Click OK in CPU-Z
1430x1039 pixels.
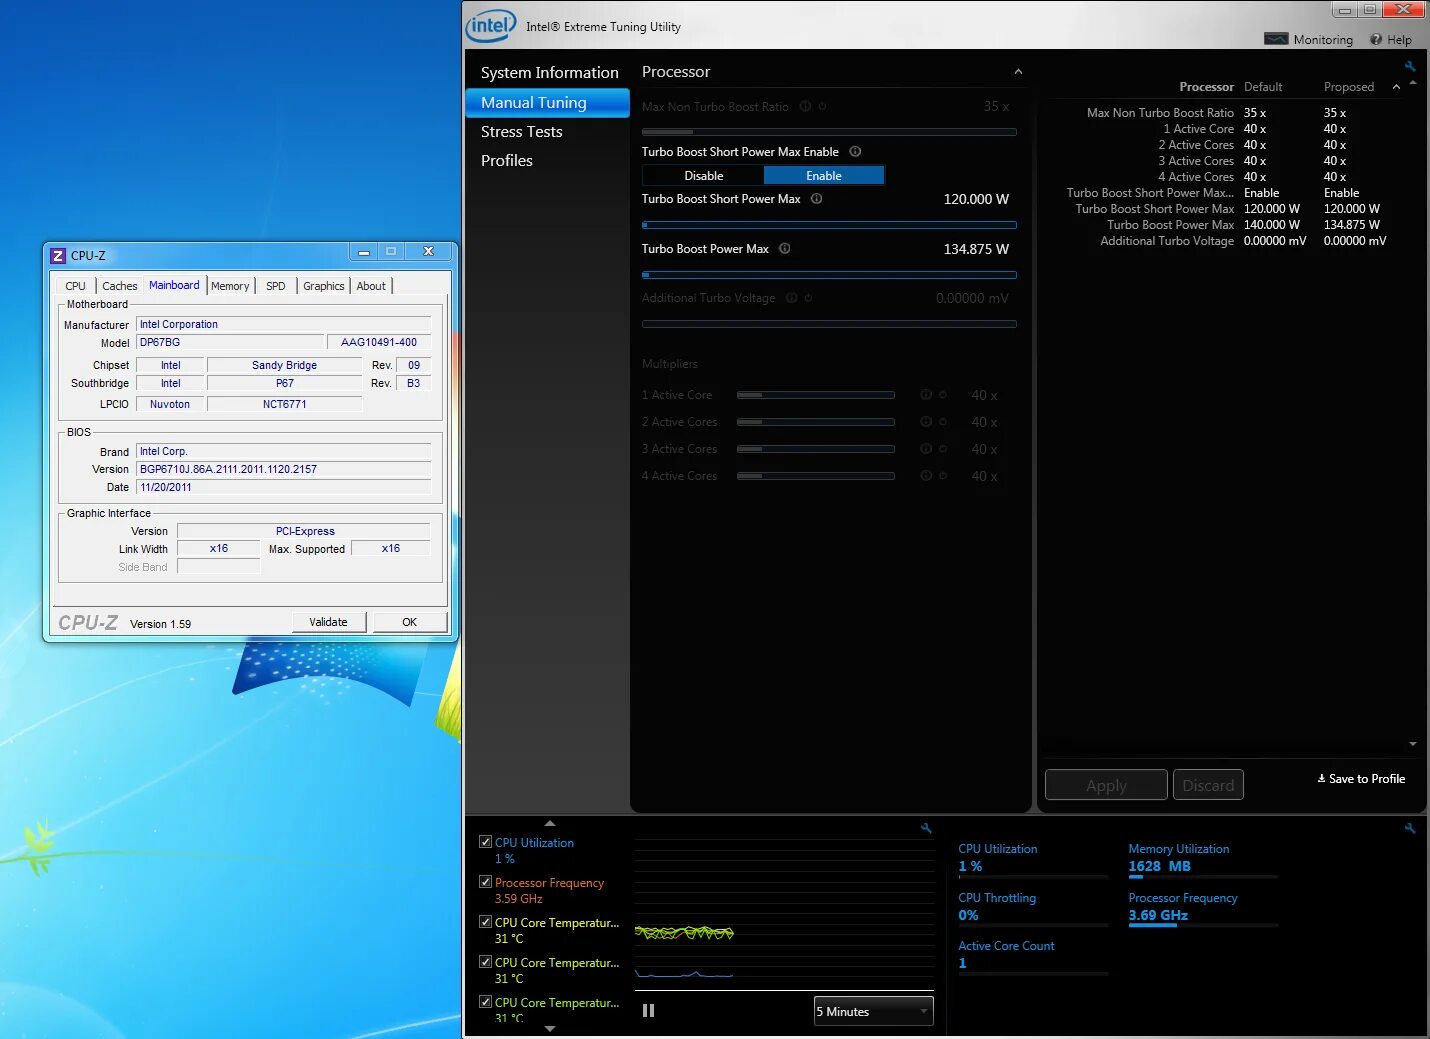pyautogui.click(x=410, y=622)
